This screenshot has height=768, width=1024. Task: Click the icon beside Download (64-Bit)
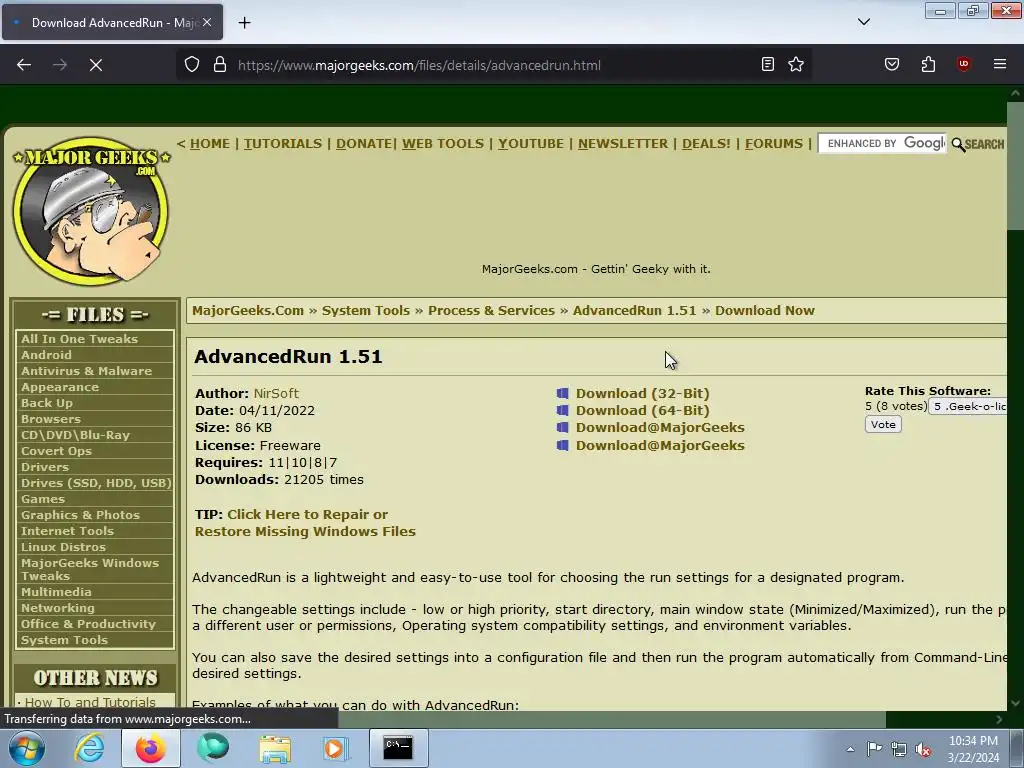562,410
